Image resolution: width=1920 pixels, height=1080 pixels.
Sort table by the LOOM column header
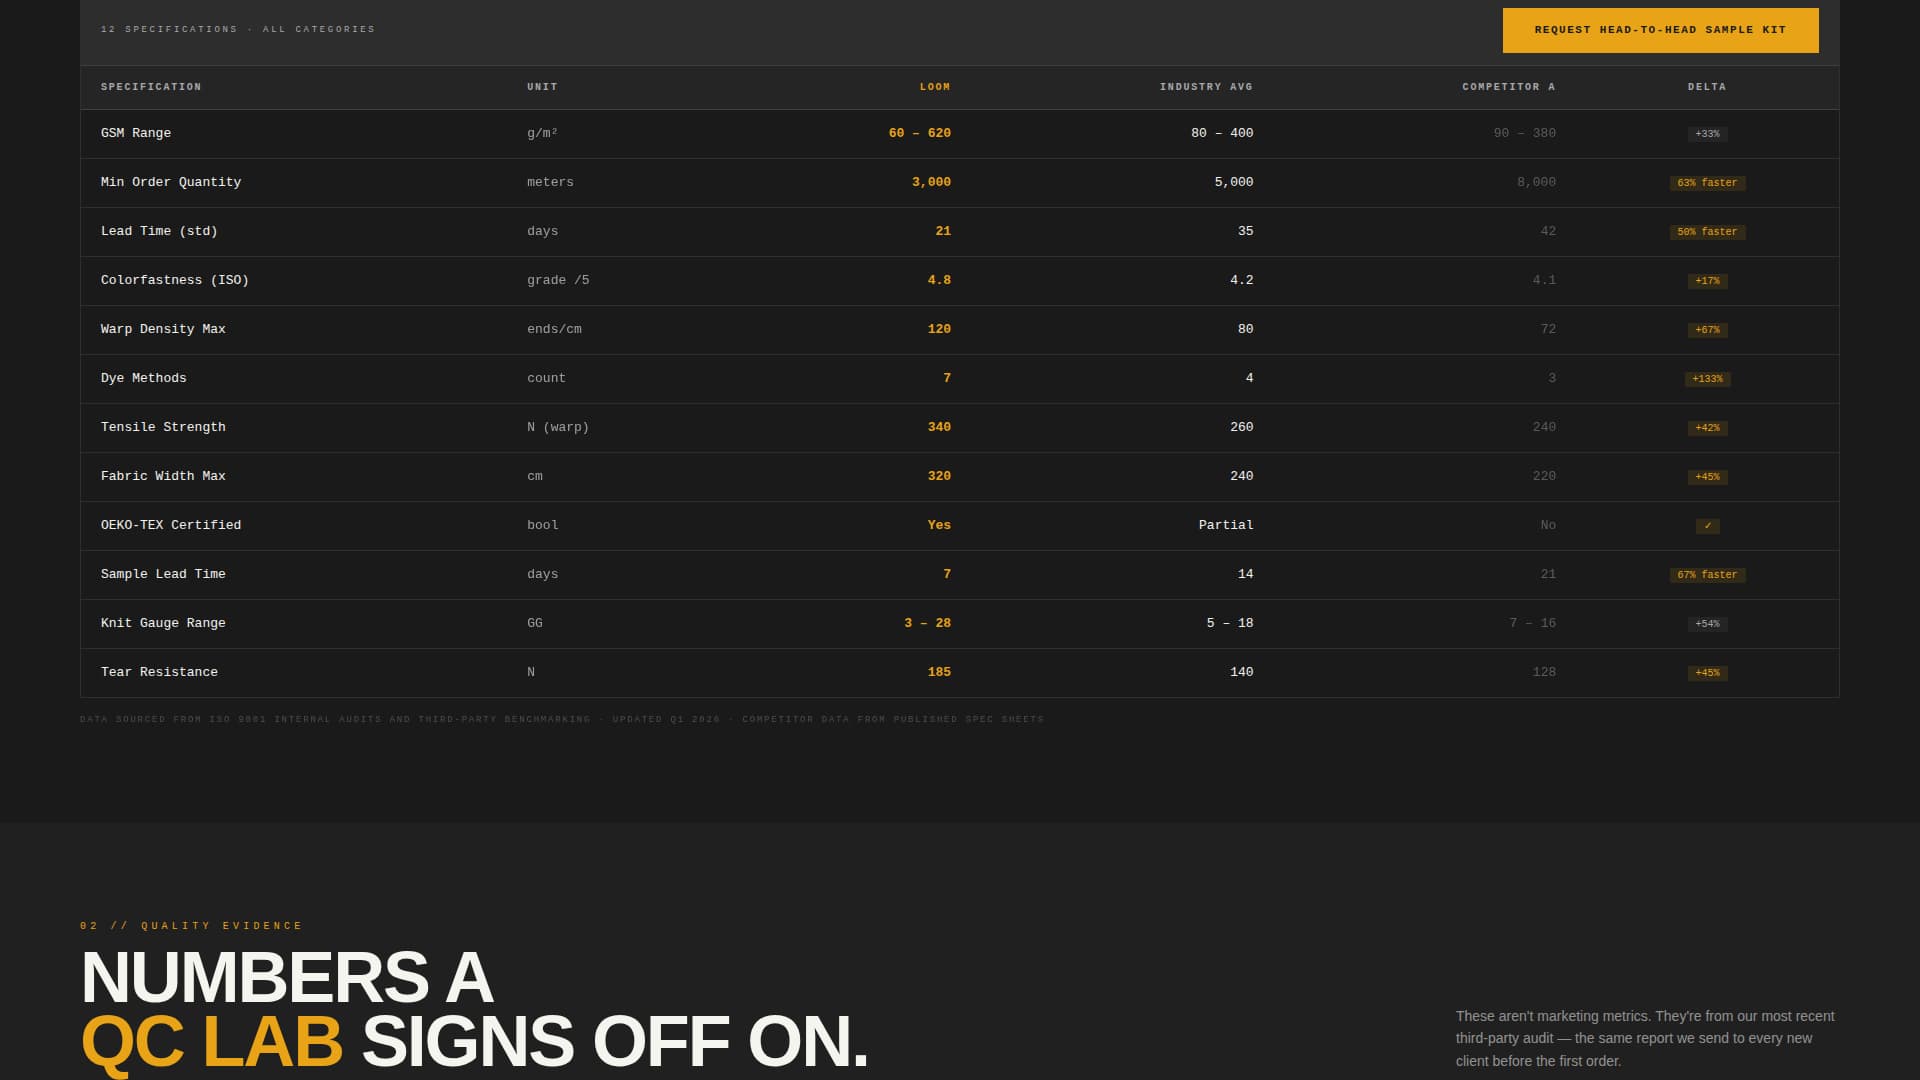(933, 87)
